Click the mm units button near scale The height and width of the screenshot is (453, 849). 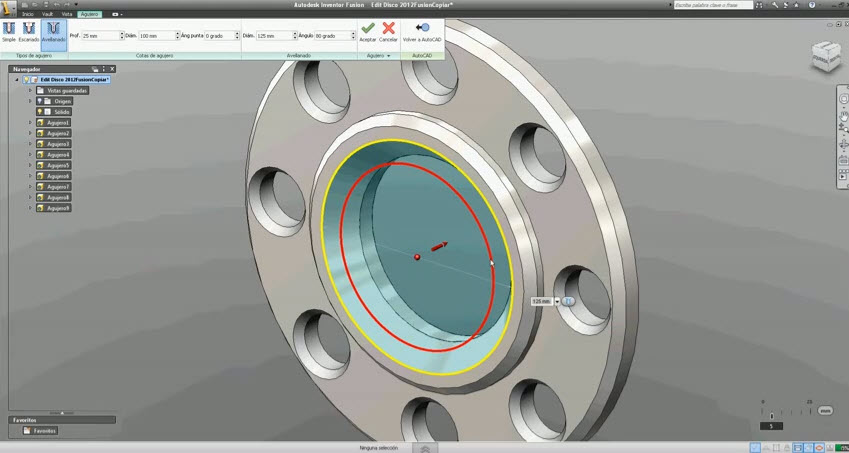point(826,411)
